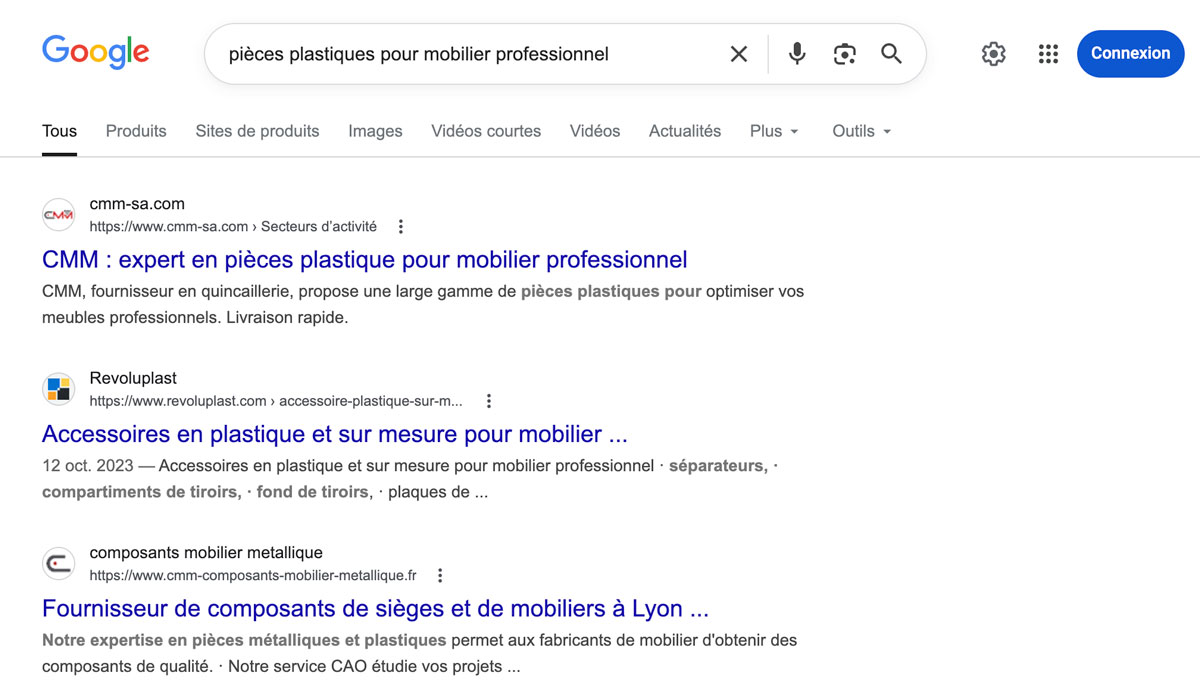Image resolution: width=1200 pixels, height=699 pixels.
Task: Click the Revoluplast favicon
Action: 58,389
